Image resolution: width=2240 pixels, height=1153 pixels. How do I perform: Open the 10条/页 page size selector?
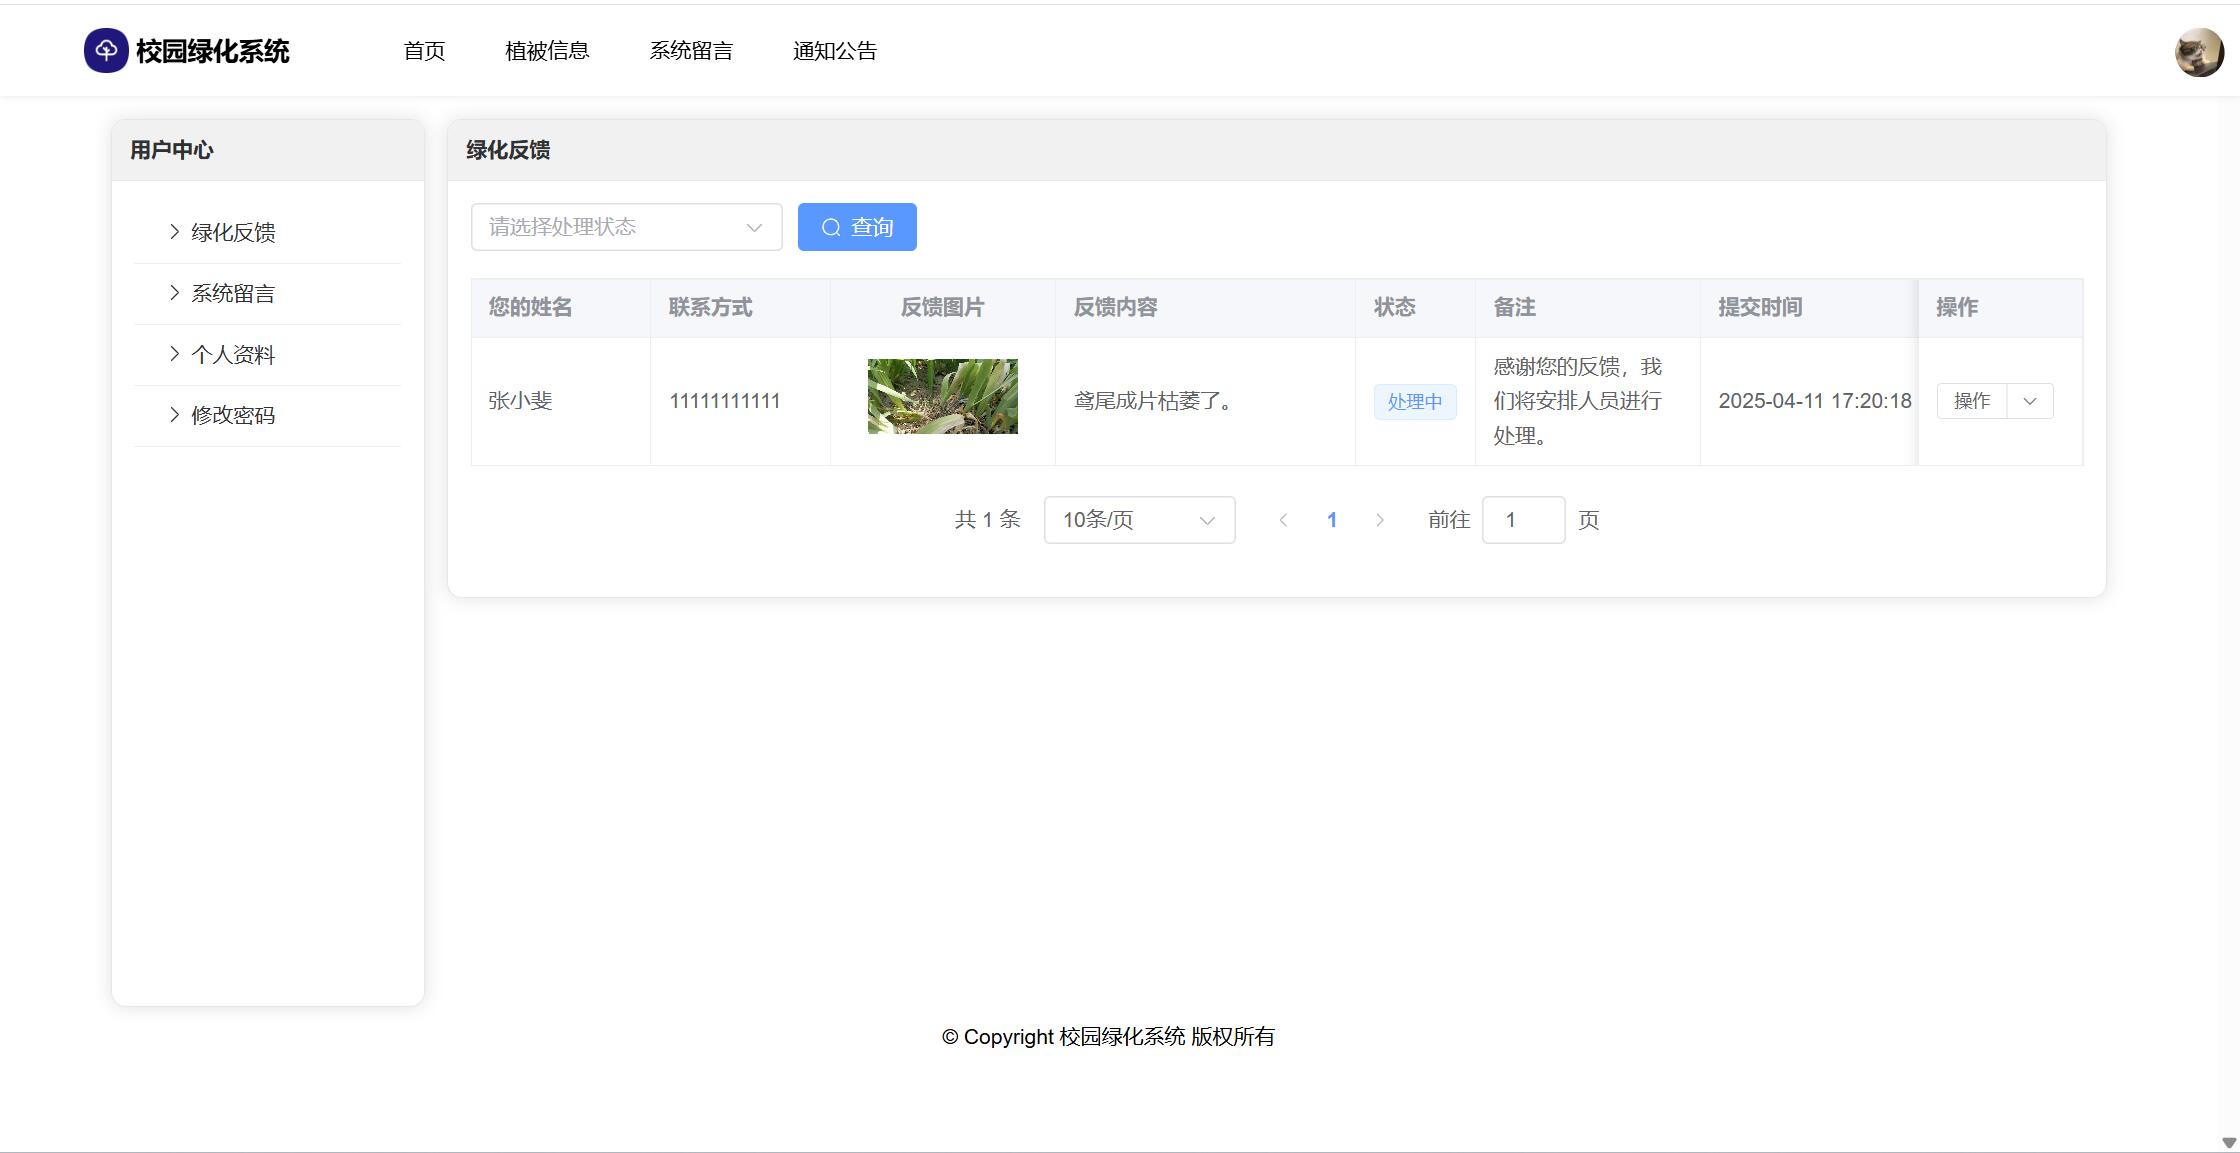click(1139, 520)
